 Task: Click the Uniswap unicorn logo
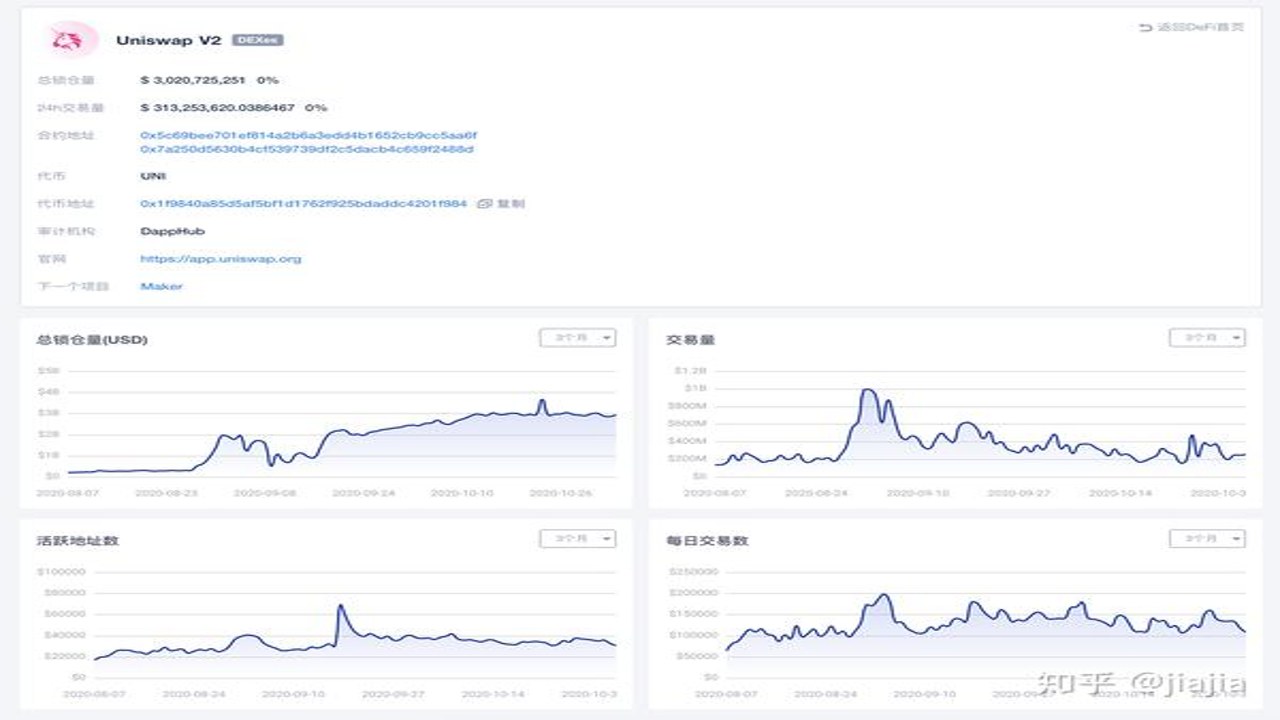coord(72,40)
